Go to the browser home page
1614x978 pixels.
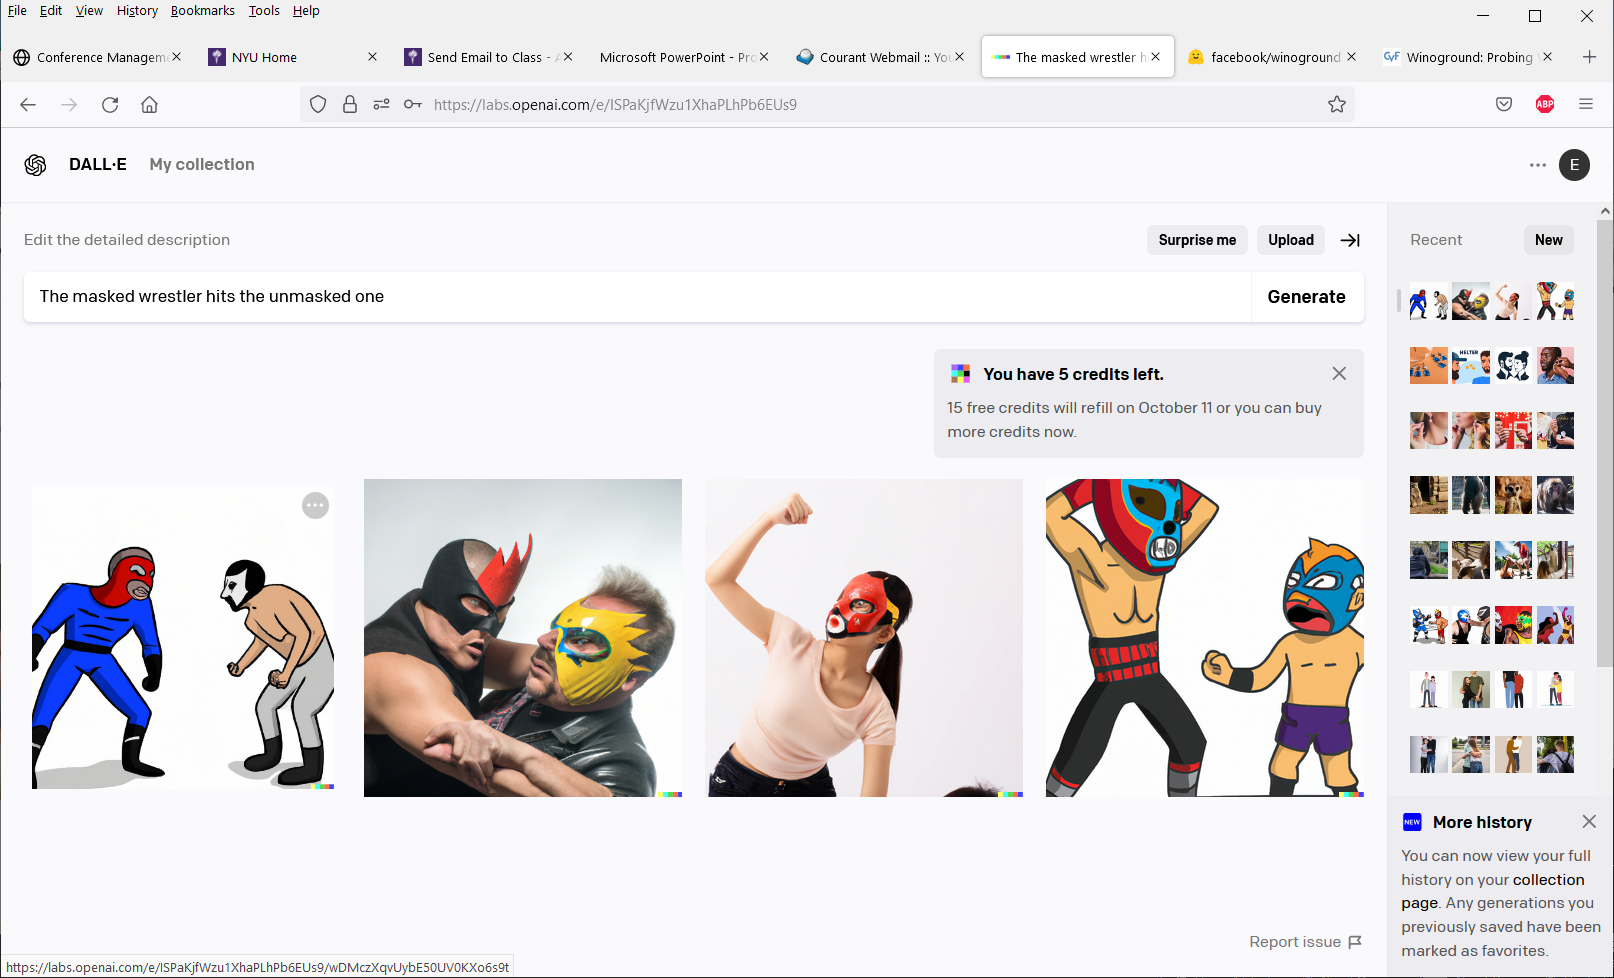tap(149, 105)
